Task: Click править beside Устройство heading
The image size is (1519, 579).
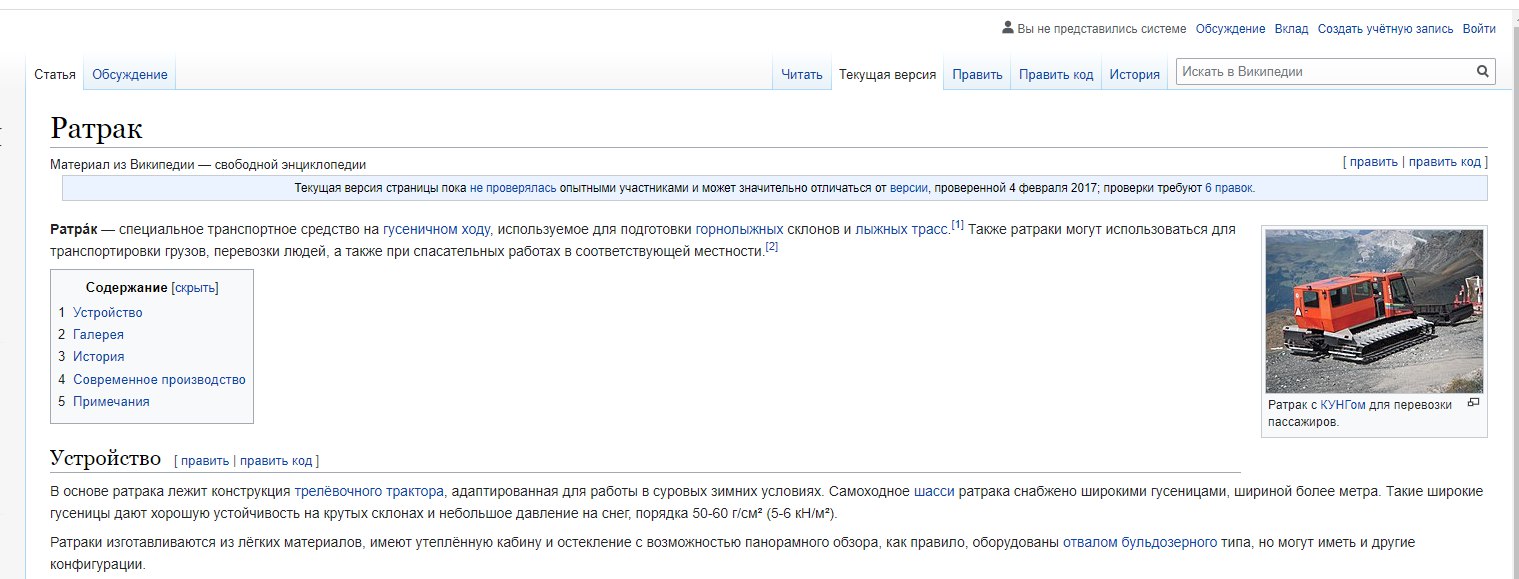Action: (205, 461)
